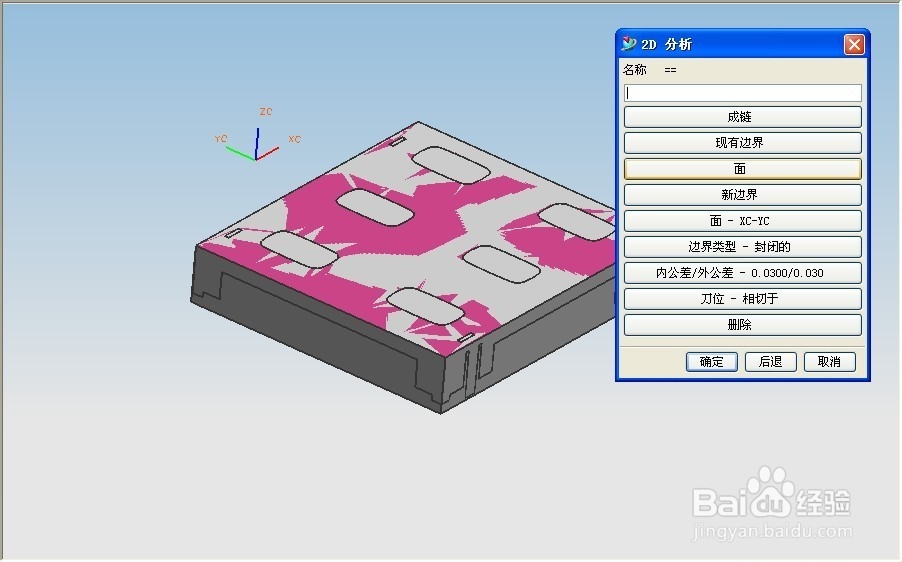The width and height of the screenshot is (902, 562).
Task: Switch 边界类型 - 封闭的 setting
Action: pyautogui.click(x=742, y=247)
